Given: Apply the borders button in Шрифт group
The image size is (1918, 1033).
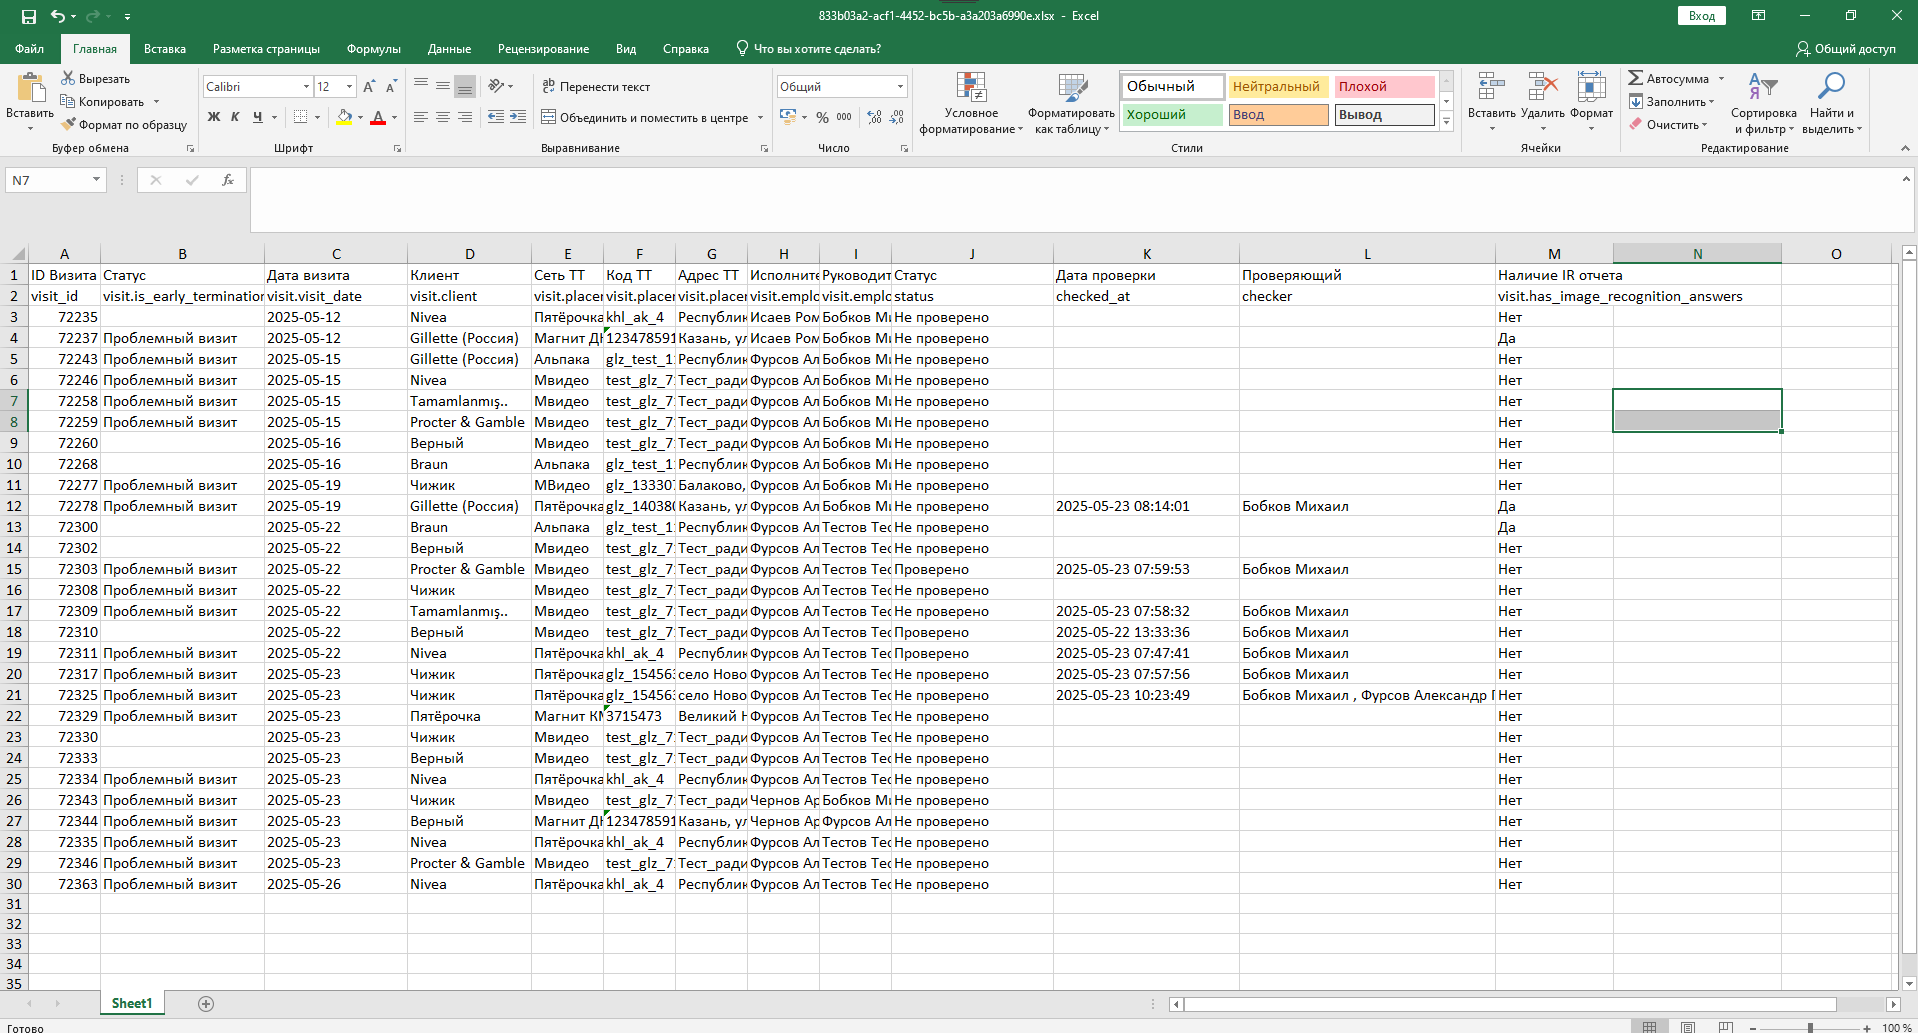Looking at the screenshot, I should (300, 117).
